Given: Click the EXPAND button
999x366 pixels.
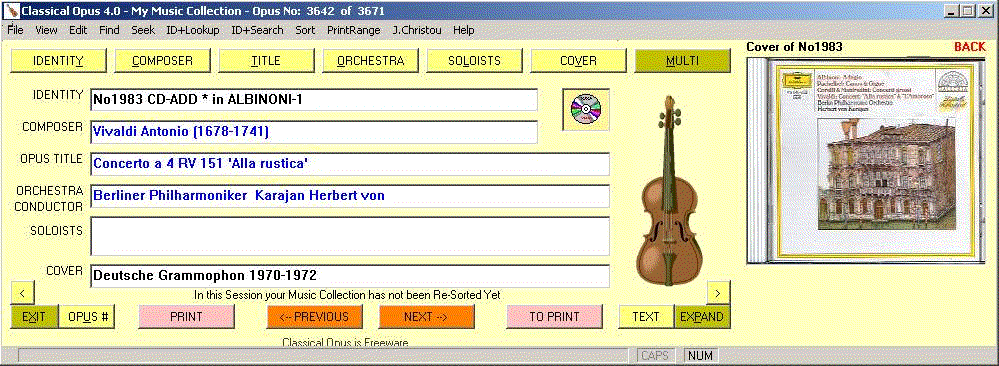Looking at the screenshot, I should point(702,317).
